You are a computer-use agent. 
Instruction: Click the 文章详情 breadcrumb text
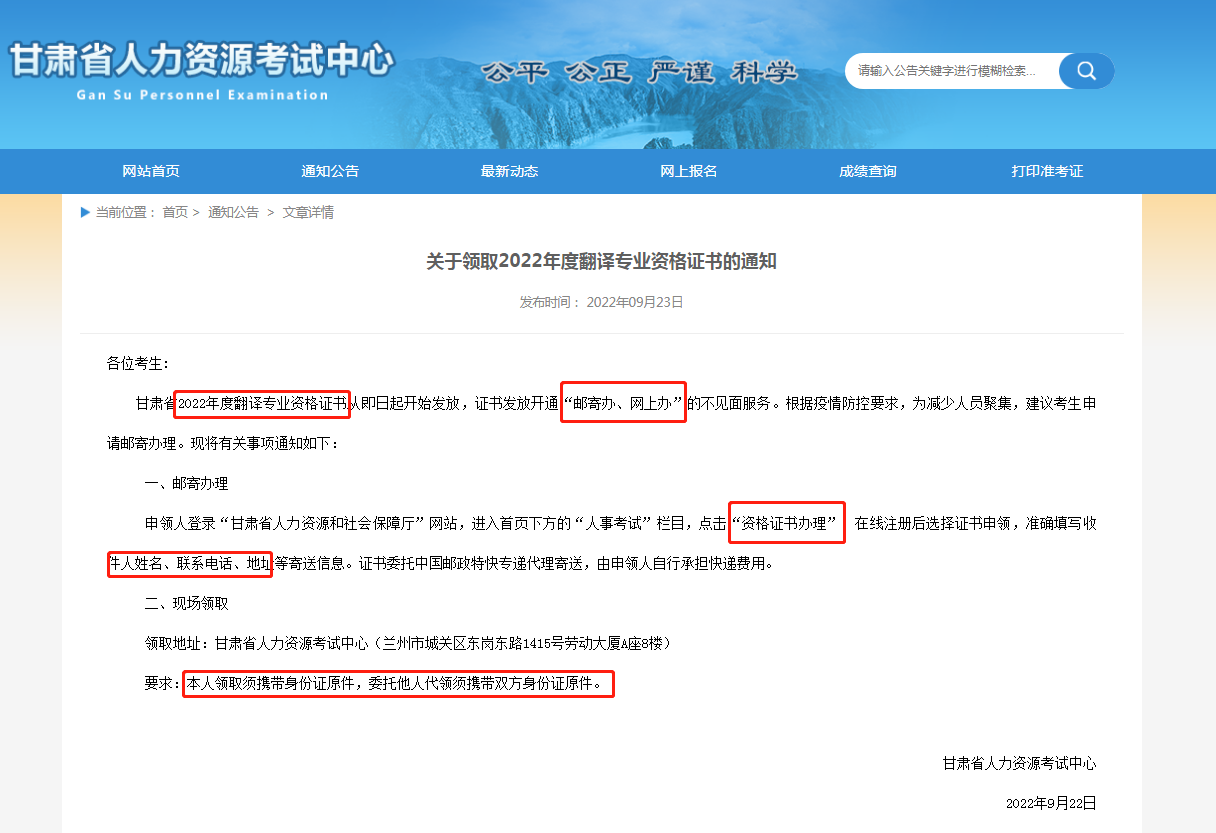(x=308, y=212)
